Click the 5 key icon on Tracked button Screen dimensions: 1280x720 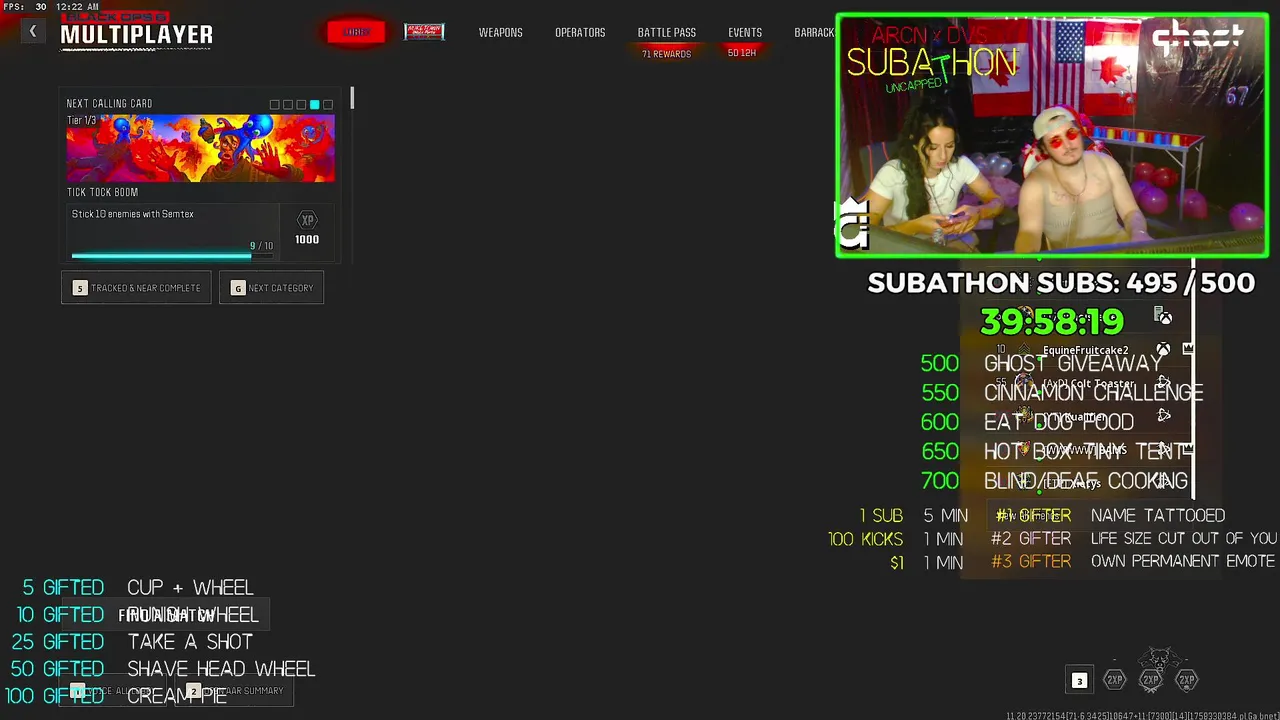(80, 288)
